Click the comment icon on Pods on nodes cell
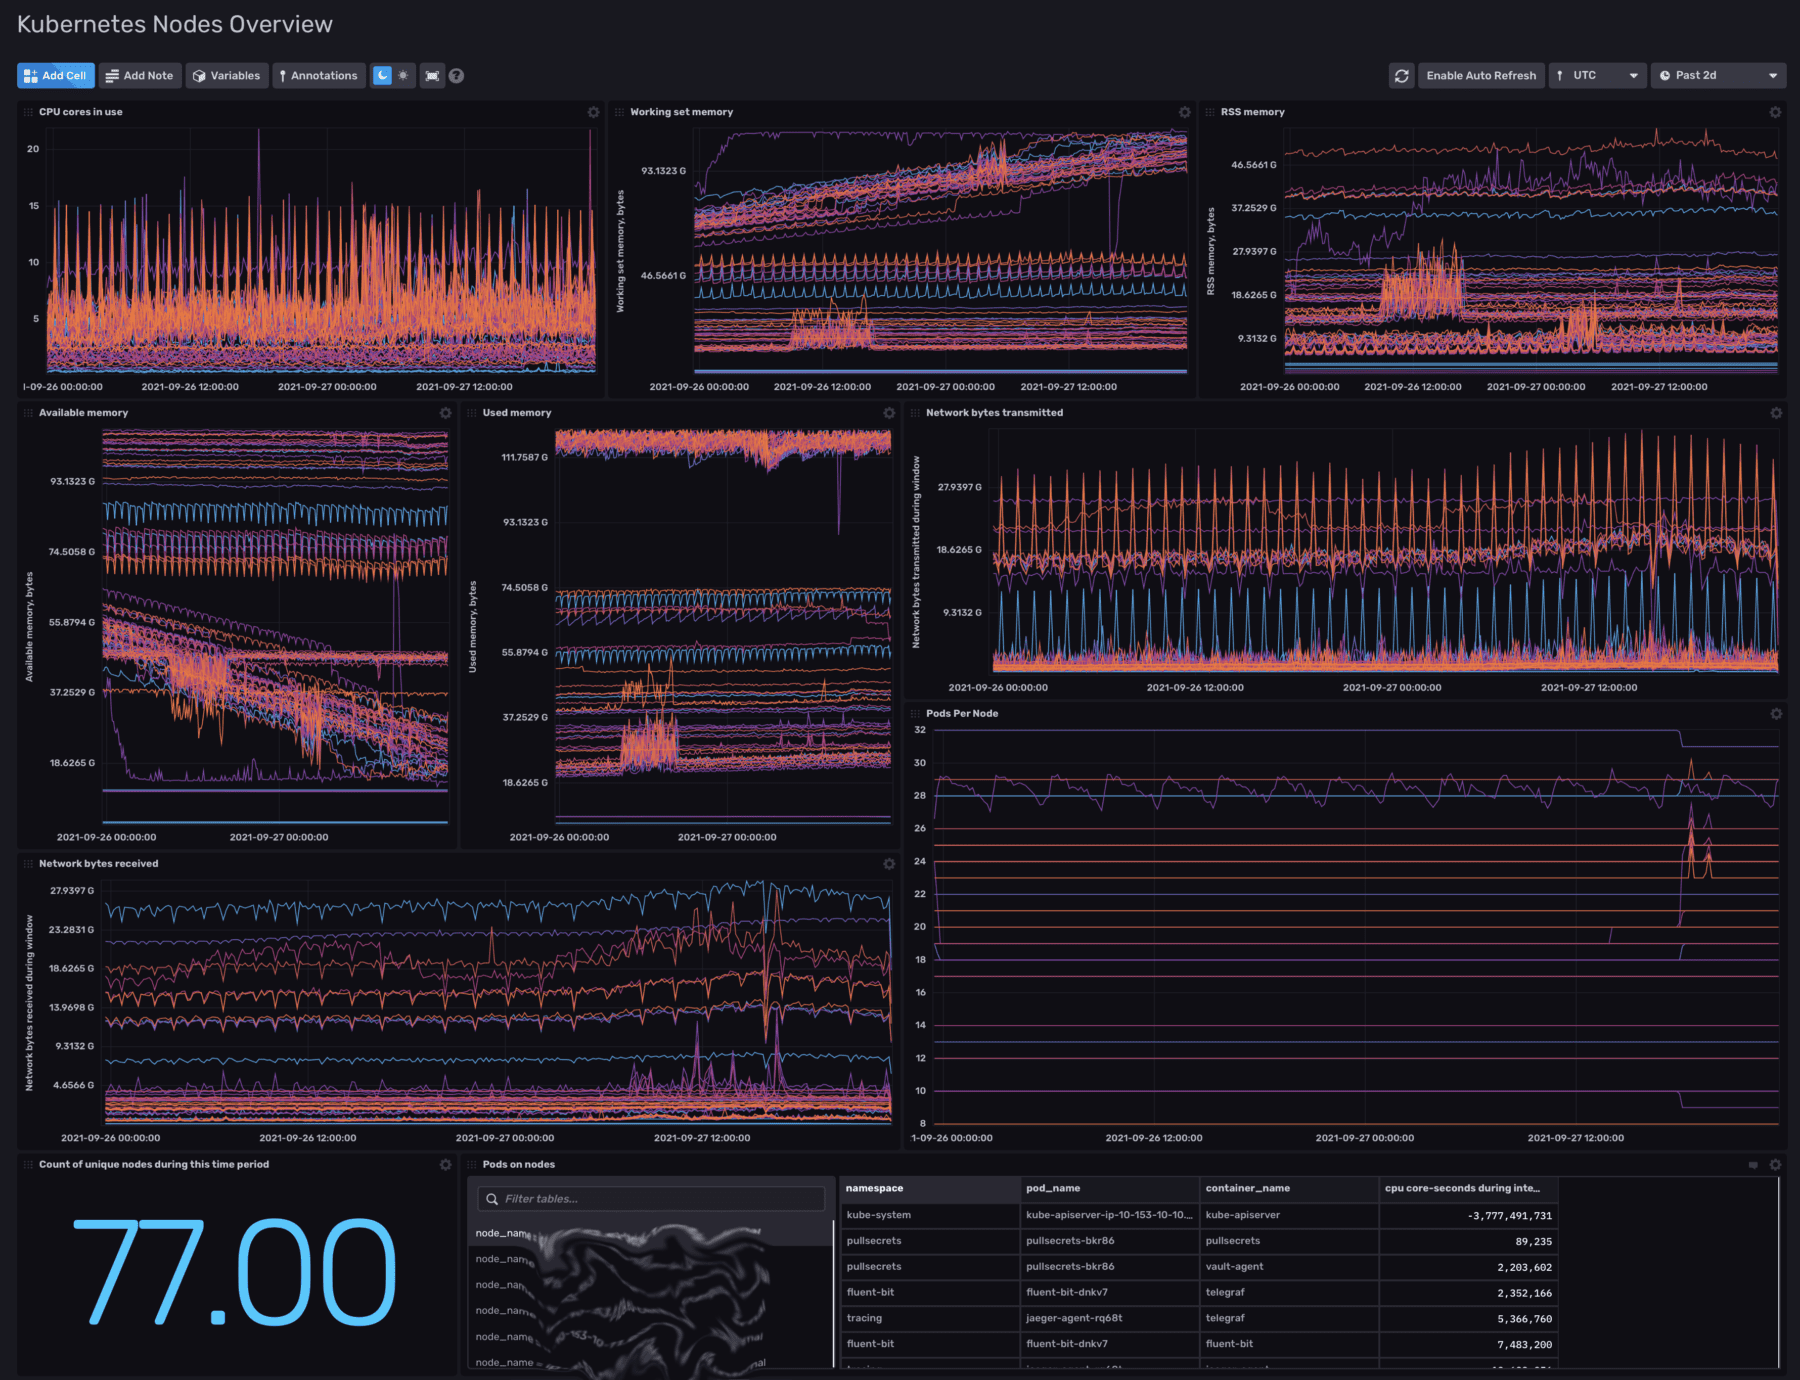 point(1753,1164)
